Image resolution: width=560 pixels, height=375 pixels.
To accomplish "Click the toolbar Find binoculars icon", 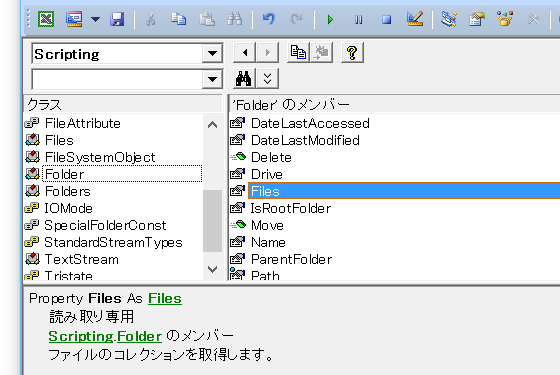I will (x=235, y=19).
